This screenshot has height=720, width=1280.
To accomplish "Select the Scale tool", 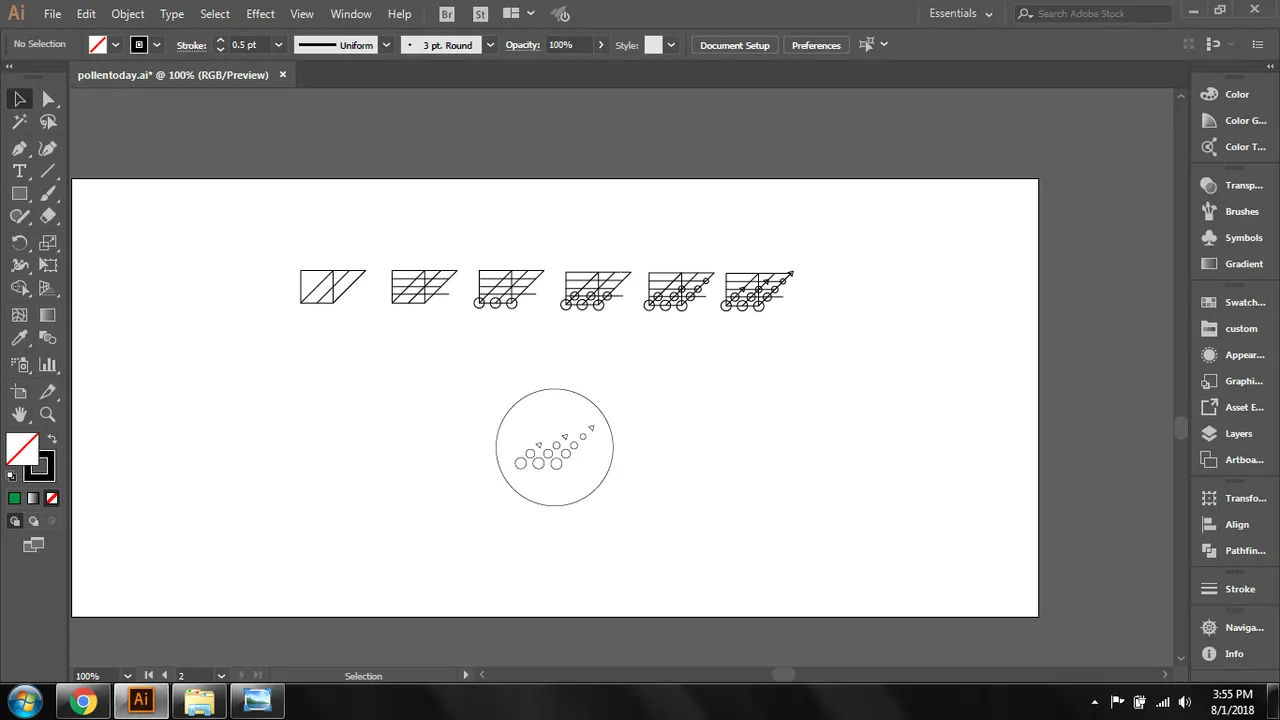I will tap(48, 243).
